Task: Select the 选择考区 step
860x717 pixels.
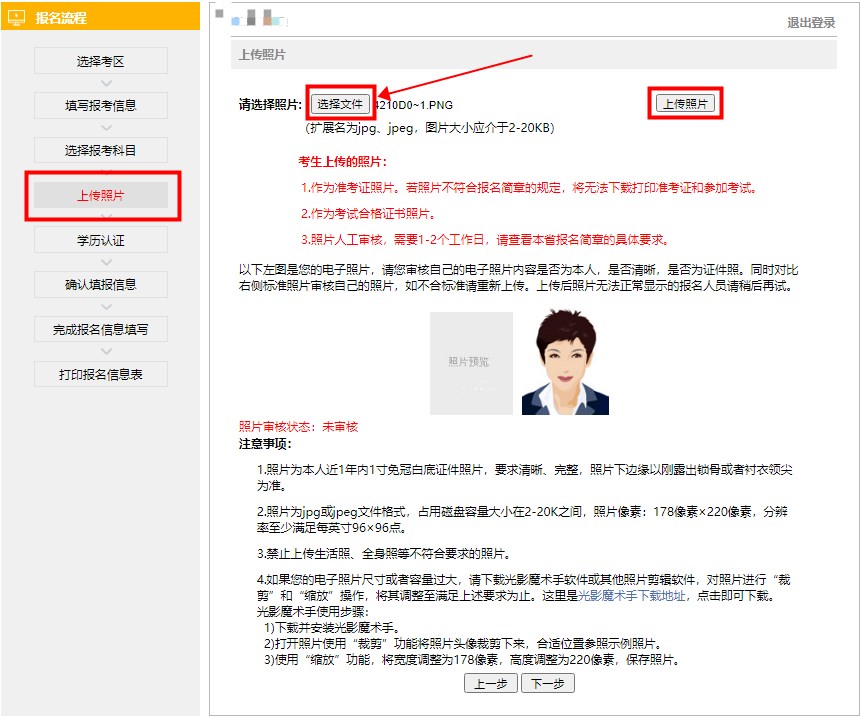Action: pos(101,61)
